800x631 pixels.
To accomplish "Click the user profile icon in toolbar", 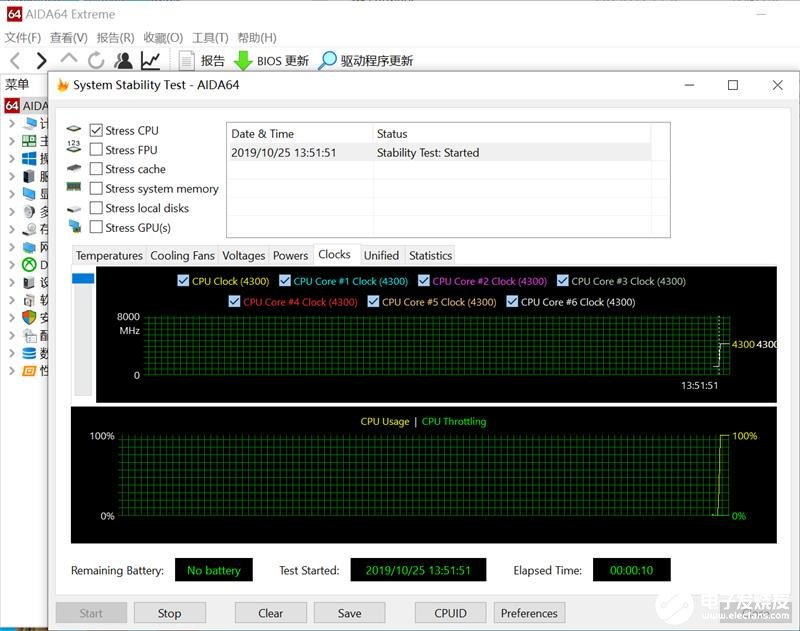I will (123, 61).
